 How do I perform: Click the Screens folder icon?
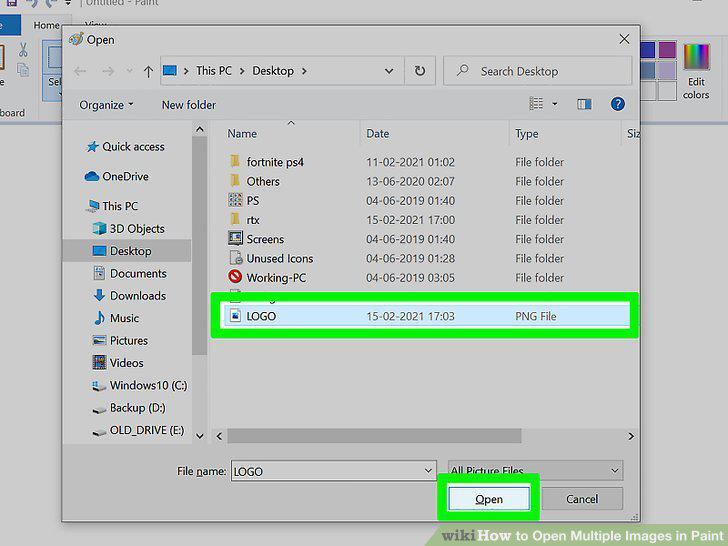click(x=235, y=238)
